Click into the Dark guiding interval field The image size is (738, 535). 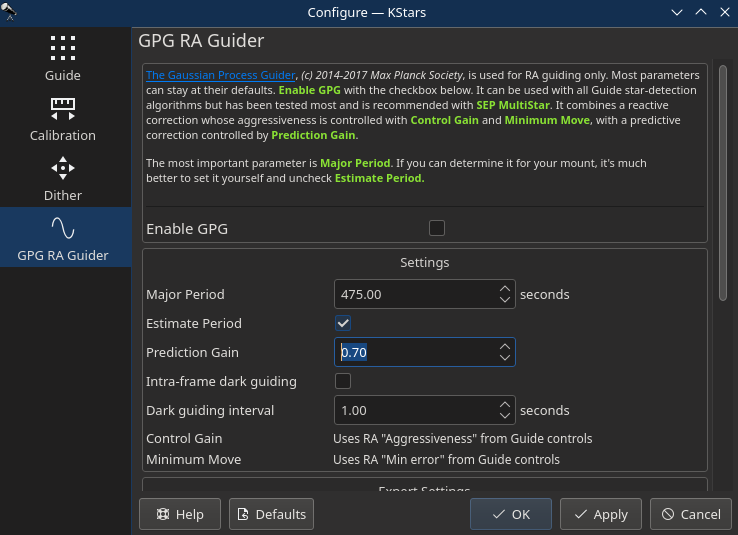click(416, 411)
